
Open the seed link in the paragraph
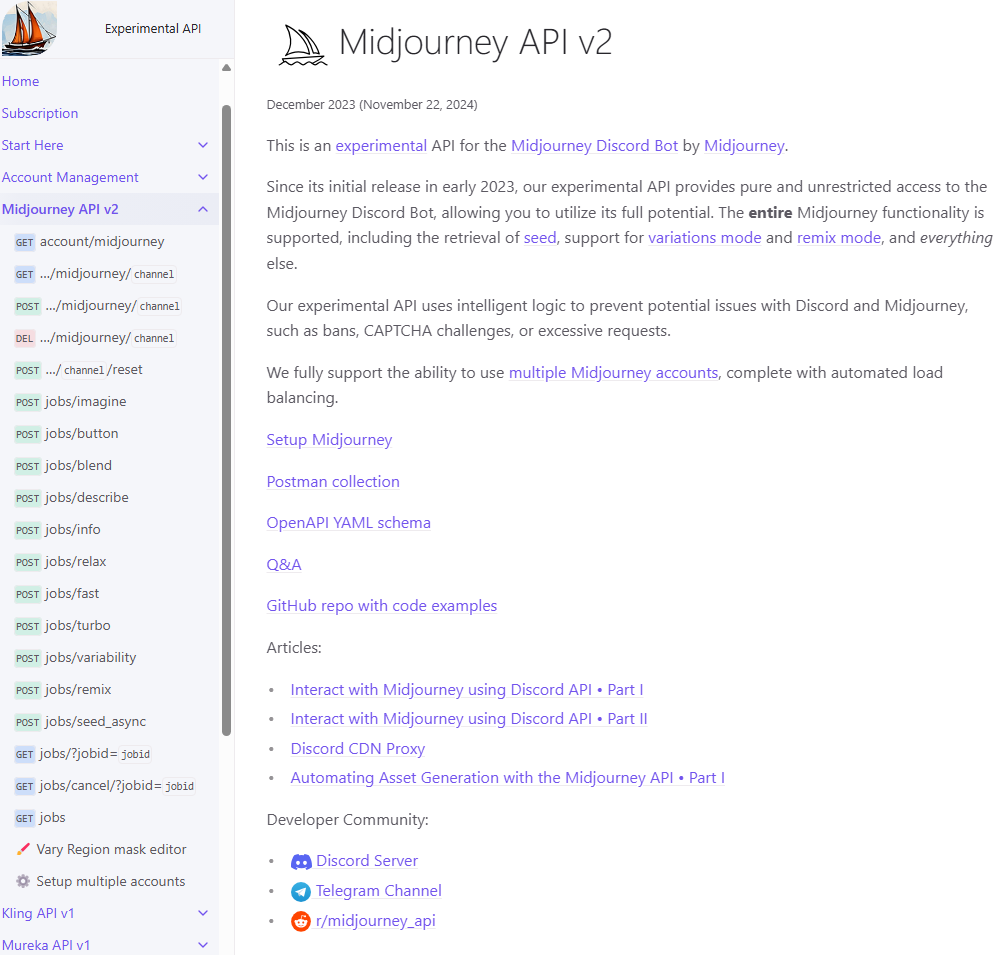540,239
